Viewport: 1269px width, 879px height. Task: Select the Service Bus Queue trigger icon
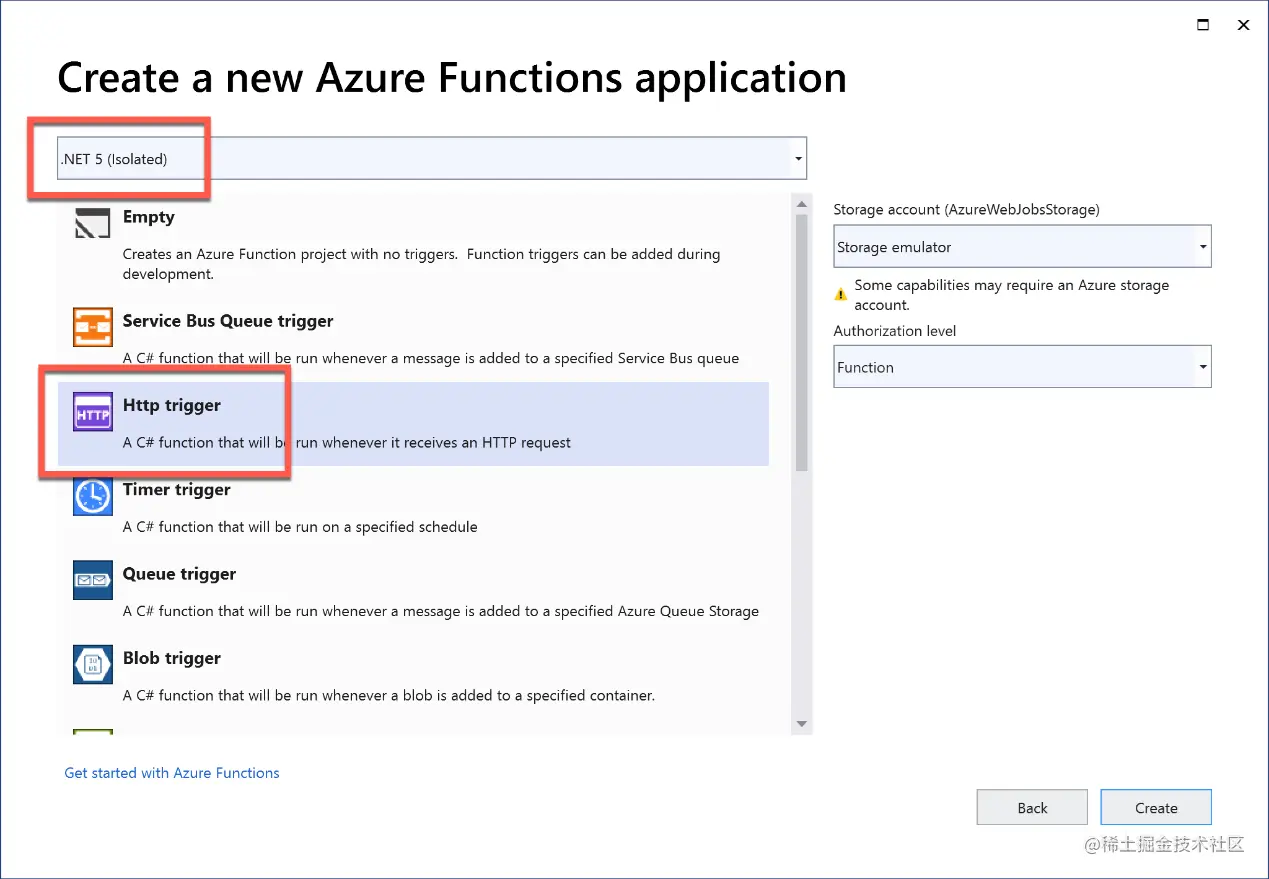(x=92, y=327)
